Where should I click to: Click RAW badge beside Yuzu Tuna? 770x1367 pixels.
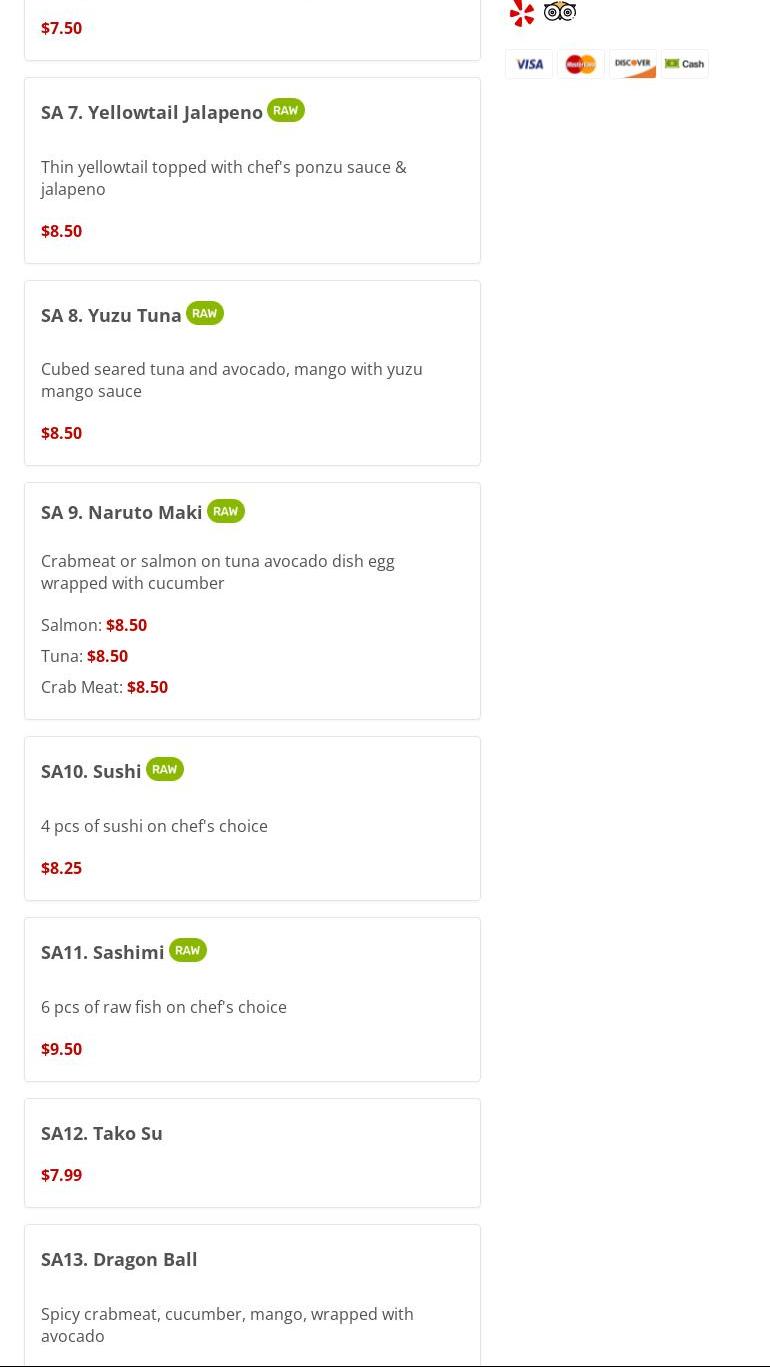point(205,314)
